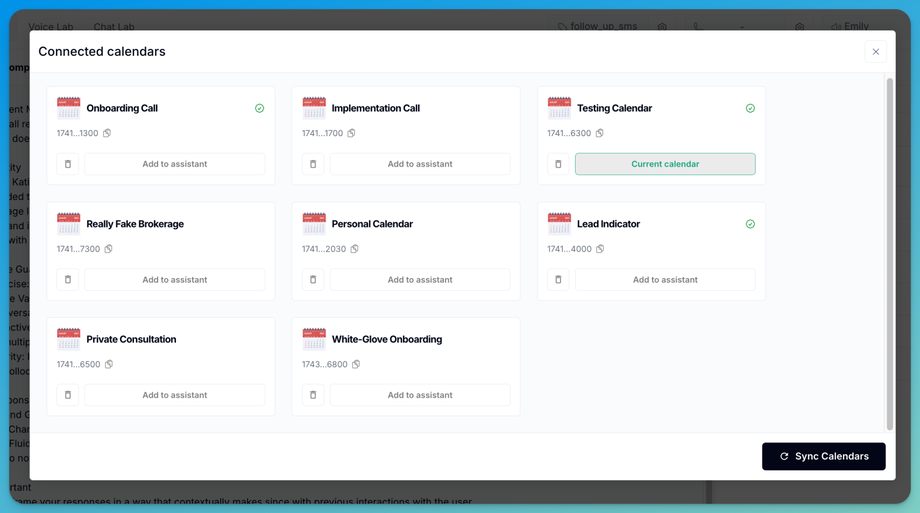
Task: Copy the Really Fake Brokerage calendar ID
Action: [x=109, y=249]
